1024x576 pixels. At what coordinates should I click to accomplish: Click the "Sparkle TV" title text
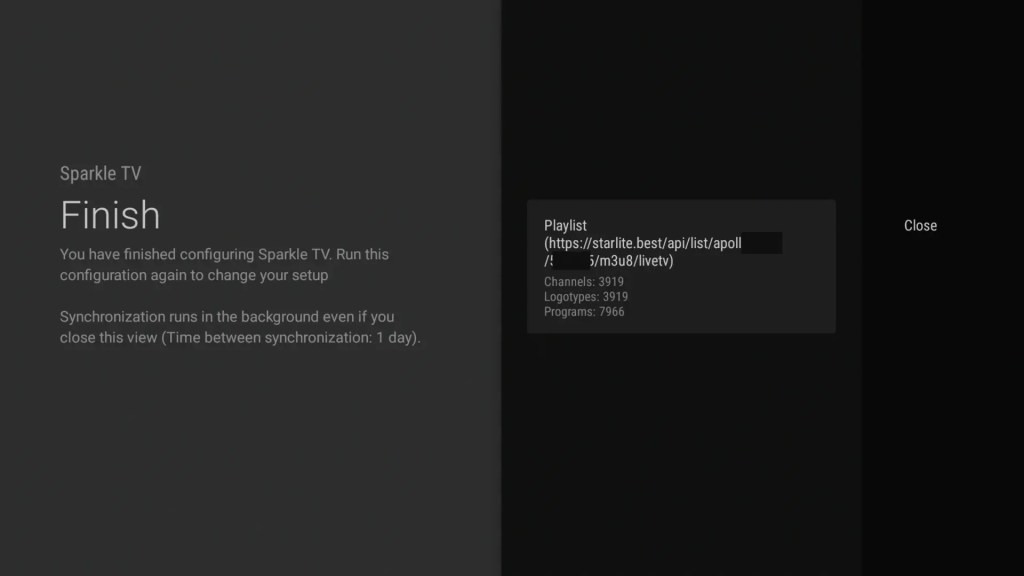101,174
